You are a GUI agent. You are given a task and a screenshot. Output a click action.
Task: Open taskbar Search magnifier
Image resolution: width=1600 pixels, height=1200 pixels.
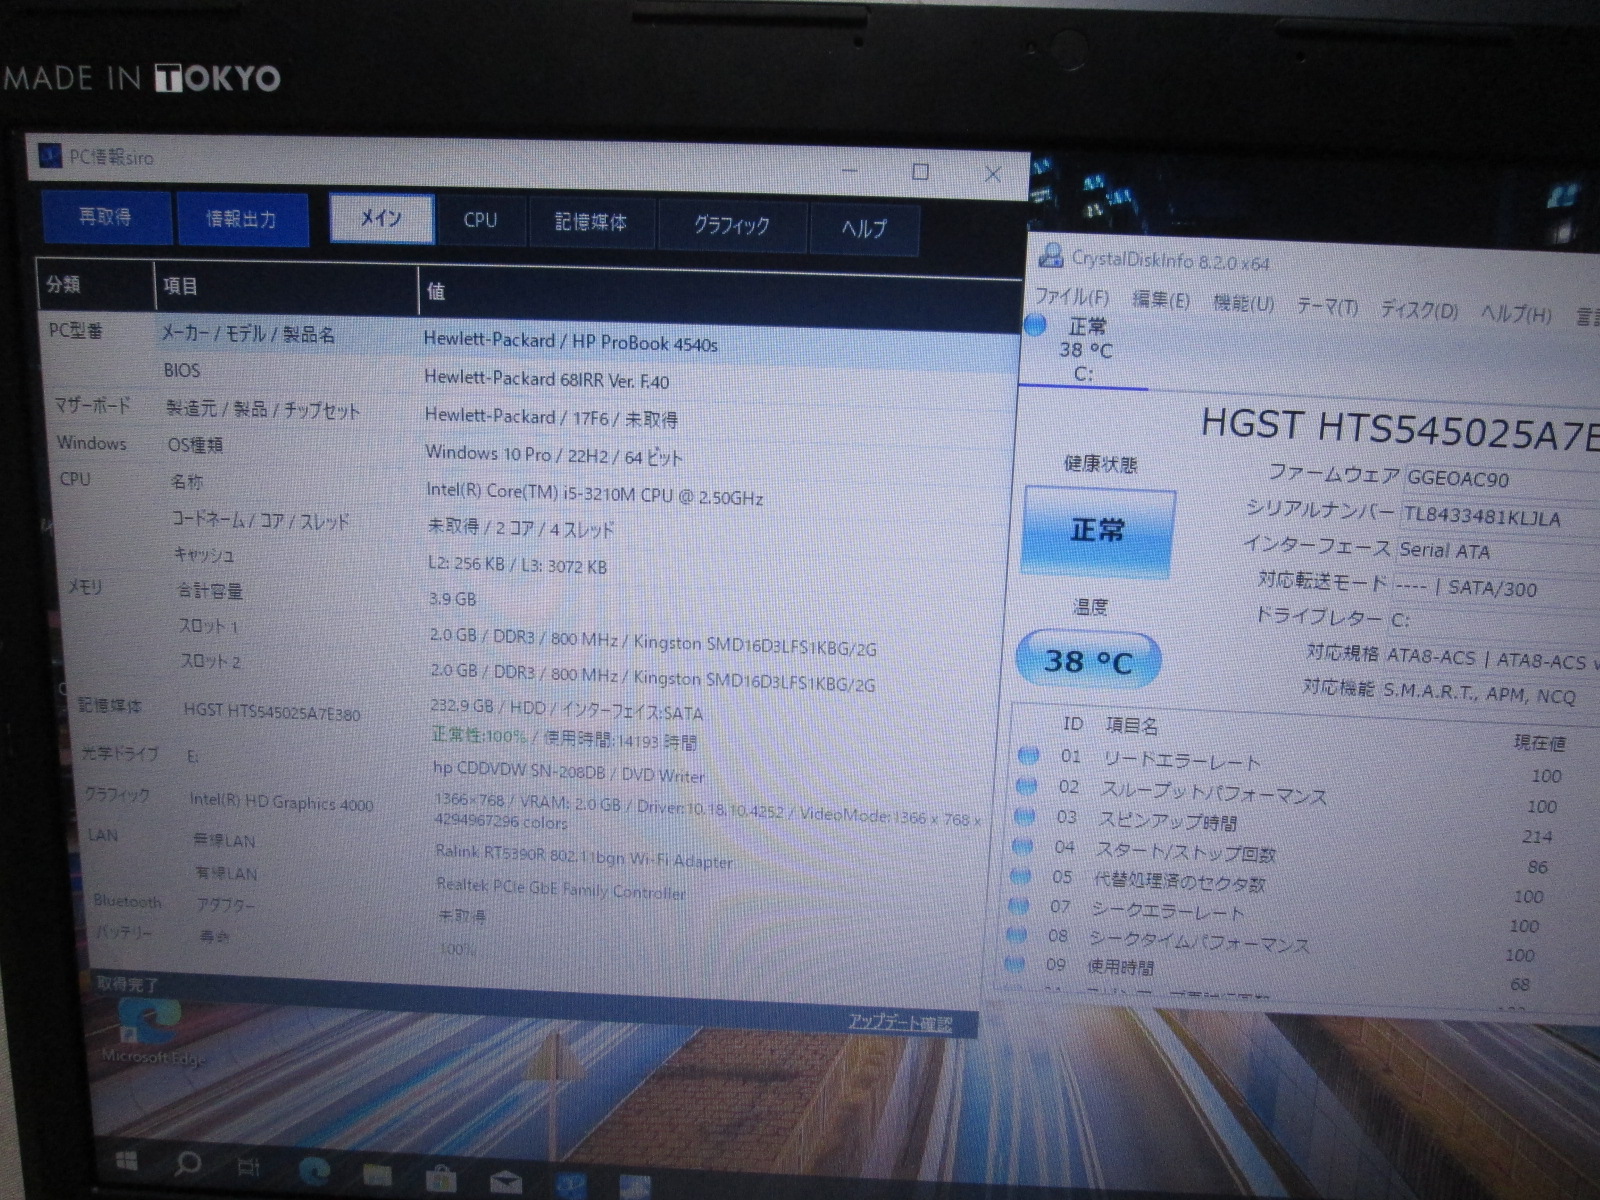point(187,1163)
